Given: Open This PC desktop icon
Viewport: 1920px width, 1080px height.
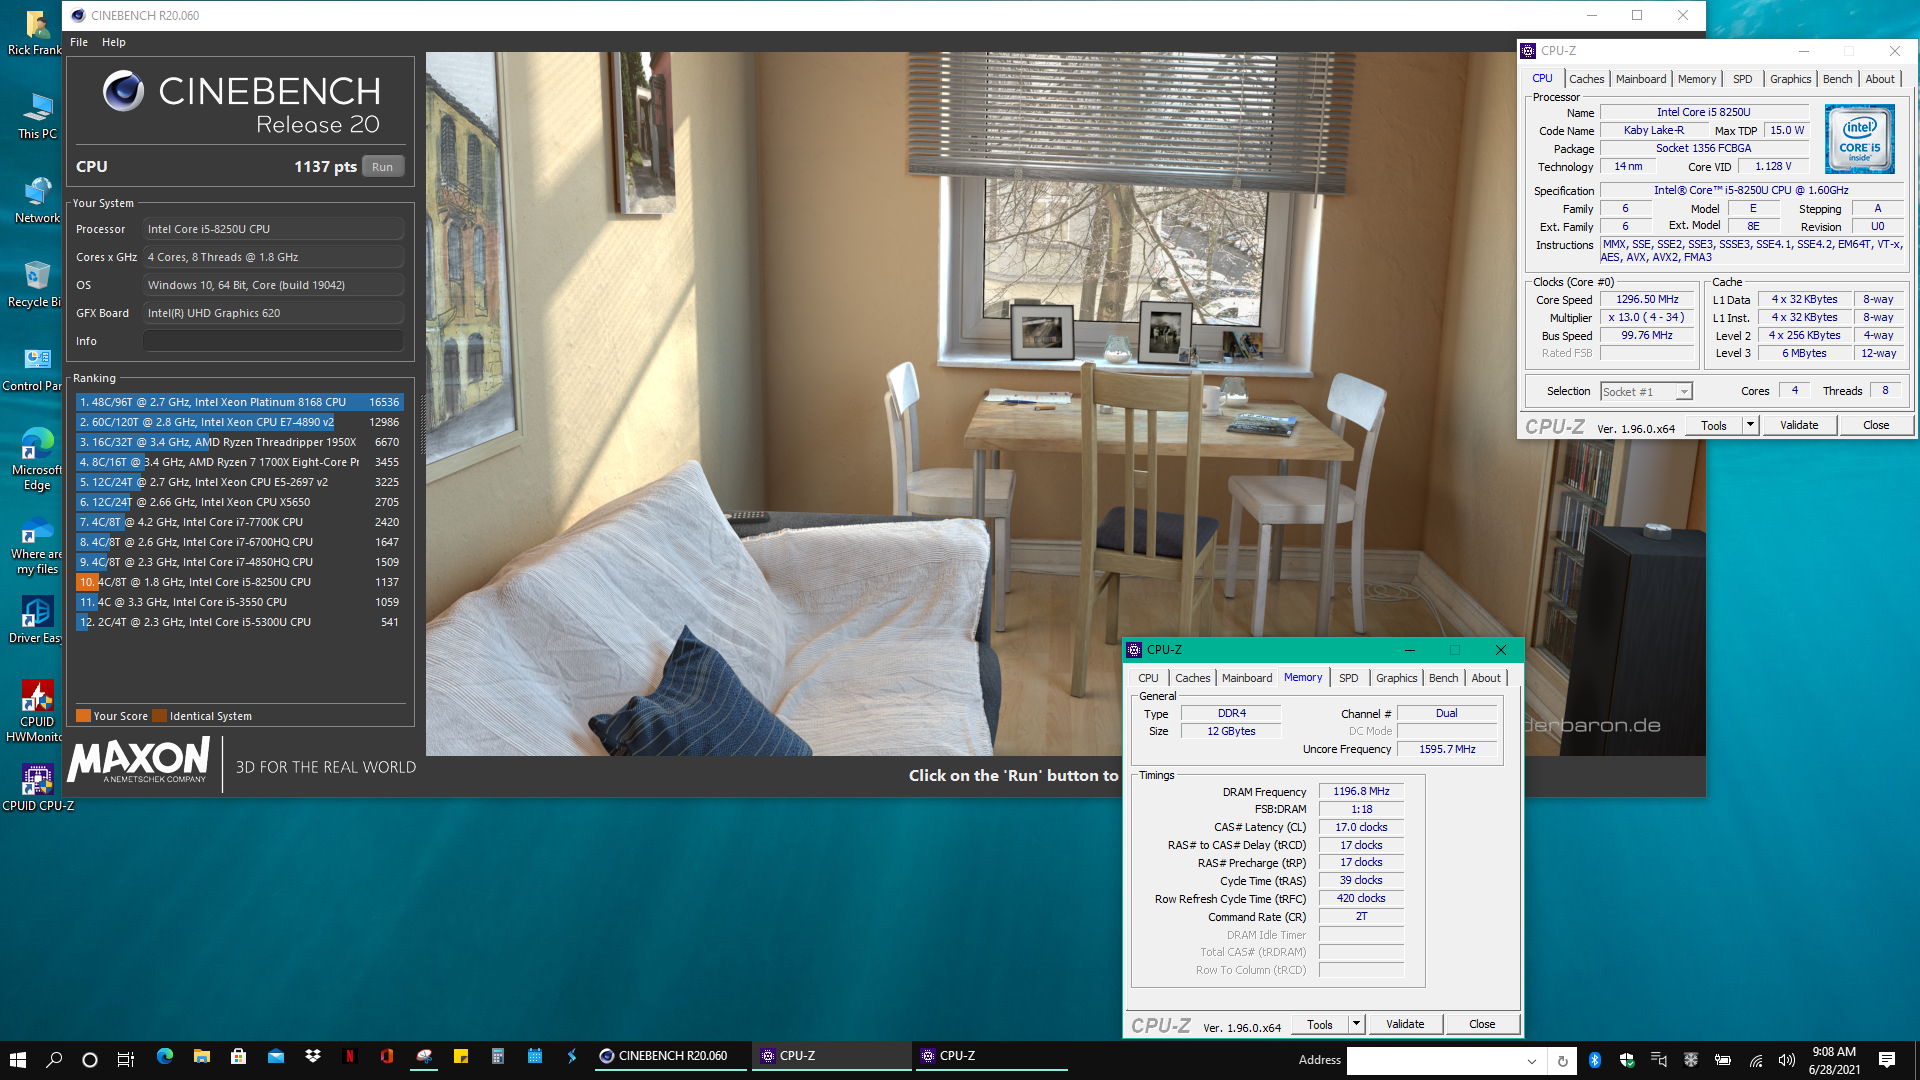Looking at the screenshot, I should (x=37, y=115).
